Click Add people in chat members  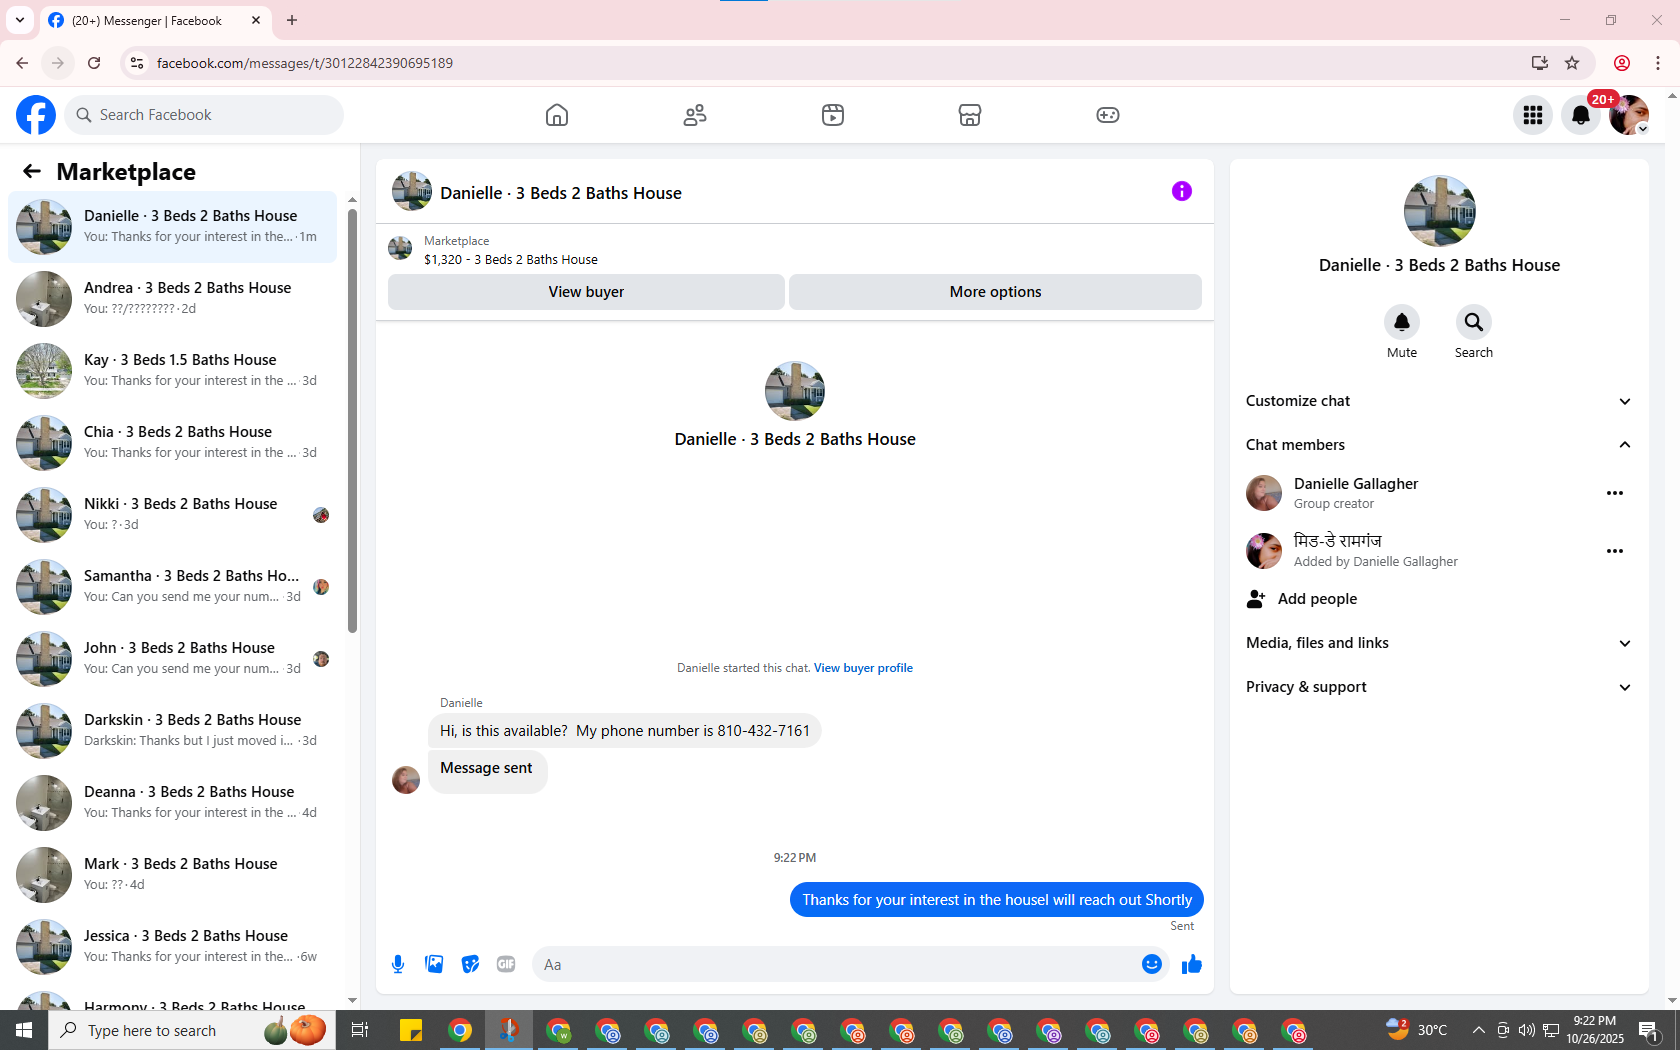point(1302,599)
